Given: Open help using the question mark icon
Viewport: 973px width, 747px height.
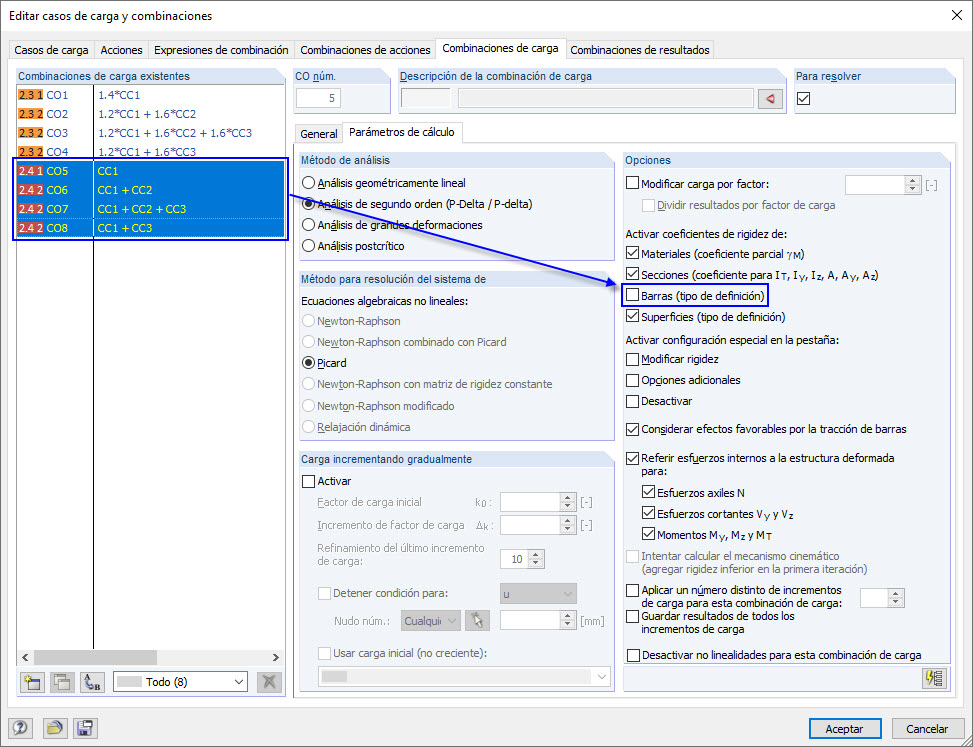Looking at the screenshot, I should (21, 728).
